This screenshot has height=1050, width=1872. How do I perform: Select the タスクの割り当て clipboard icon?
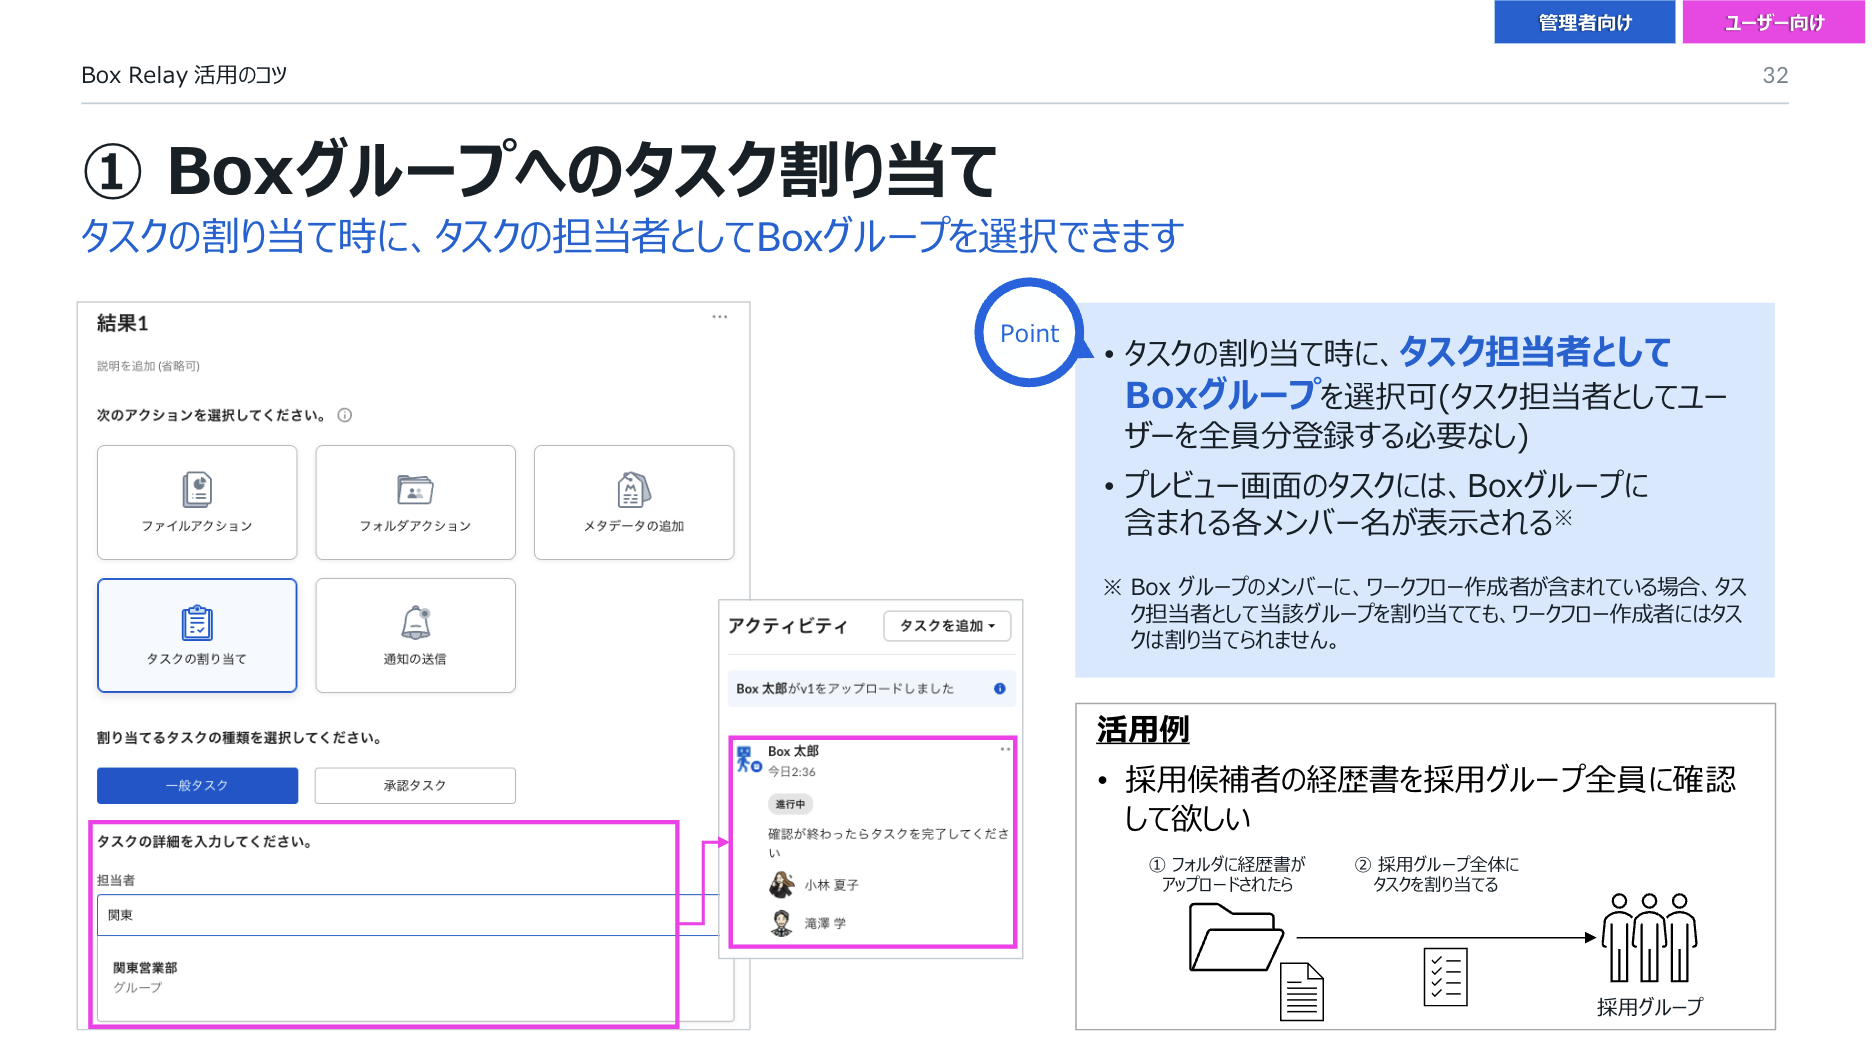click(197, 623)
